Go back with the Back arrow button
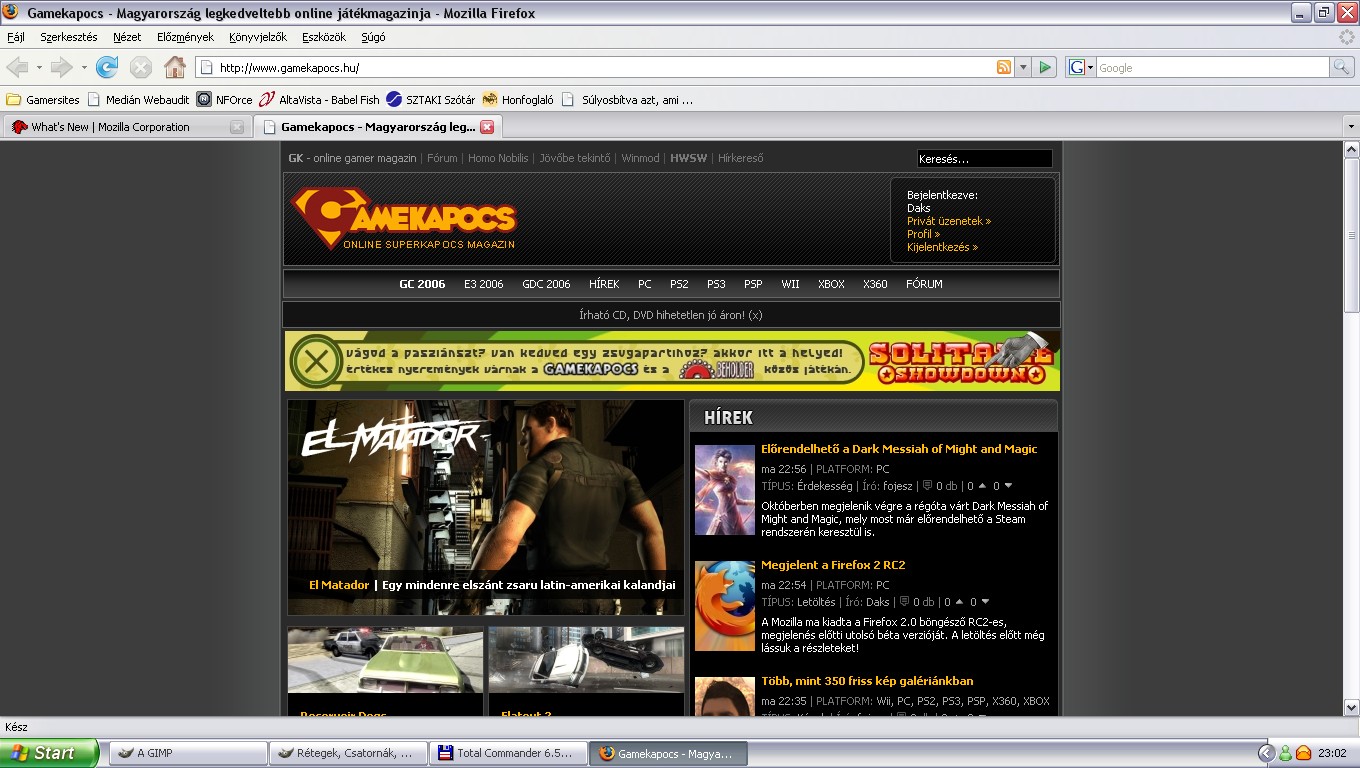The image size is (1360, 768). pos(17,67)
